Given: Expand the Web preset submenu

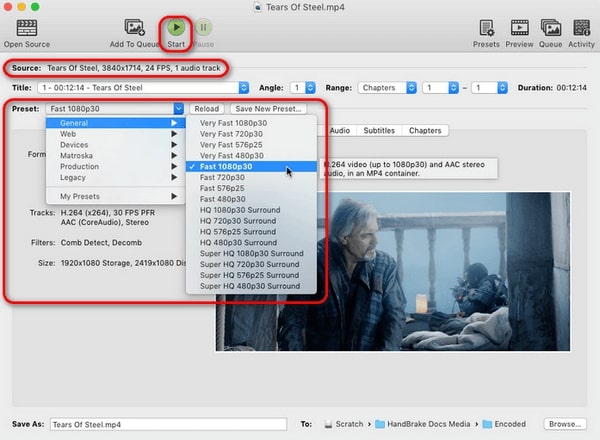Looking at the screenshot, I should pyautogui.click(x=116, y=134).
